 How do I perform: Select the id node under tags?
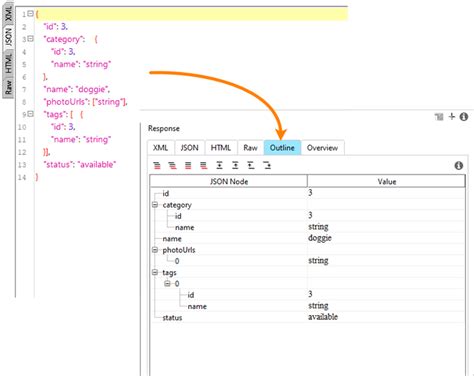click(191, 295)
